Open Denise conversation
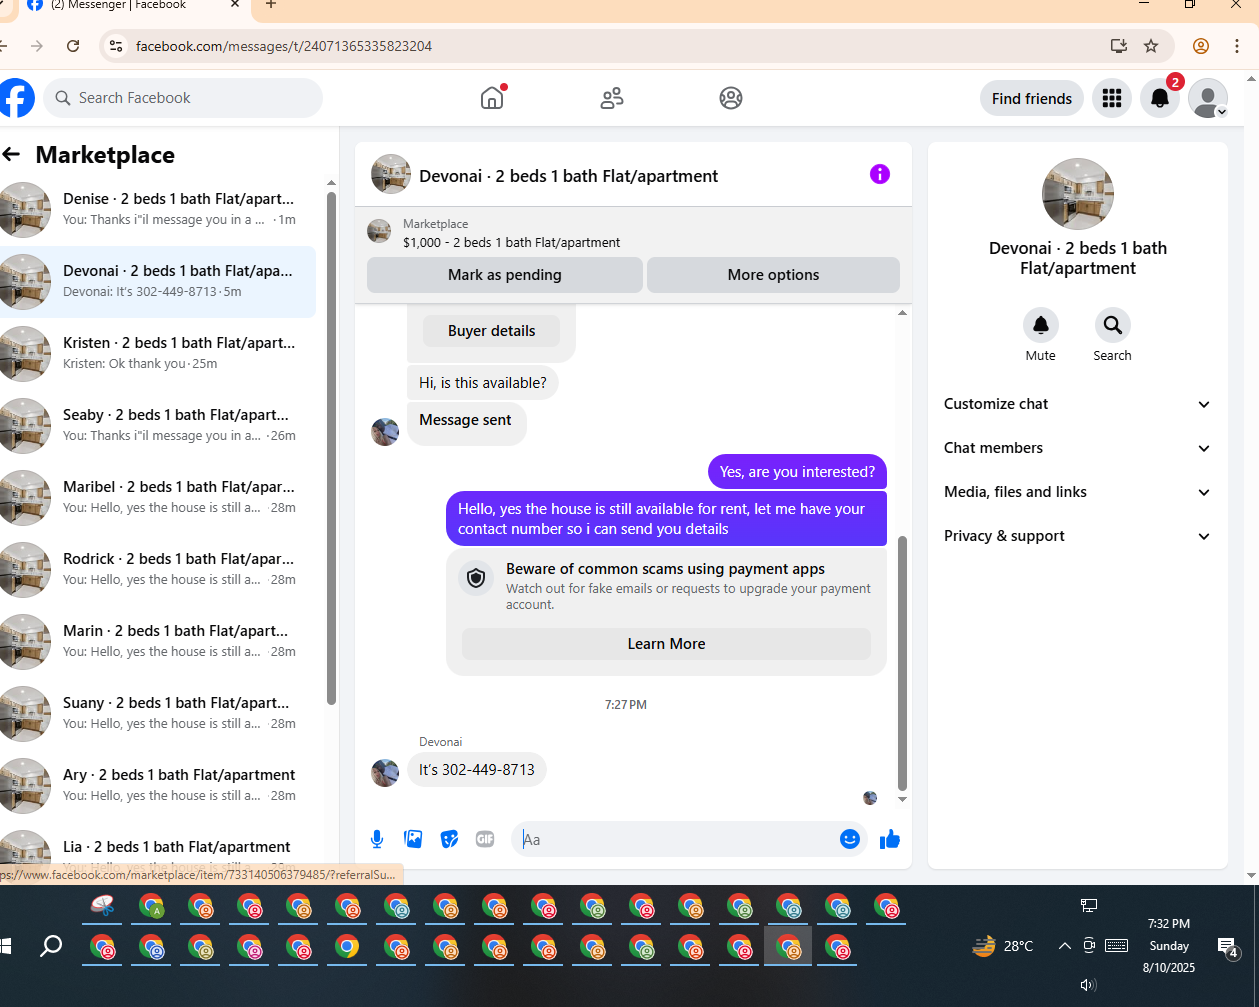The width and height of the screenshot is (1259, 1007). pos(158,209)
